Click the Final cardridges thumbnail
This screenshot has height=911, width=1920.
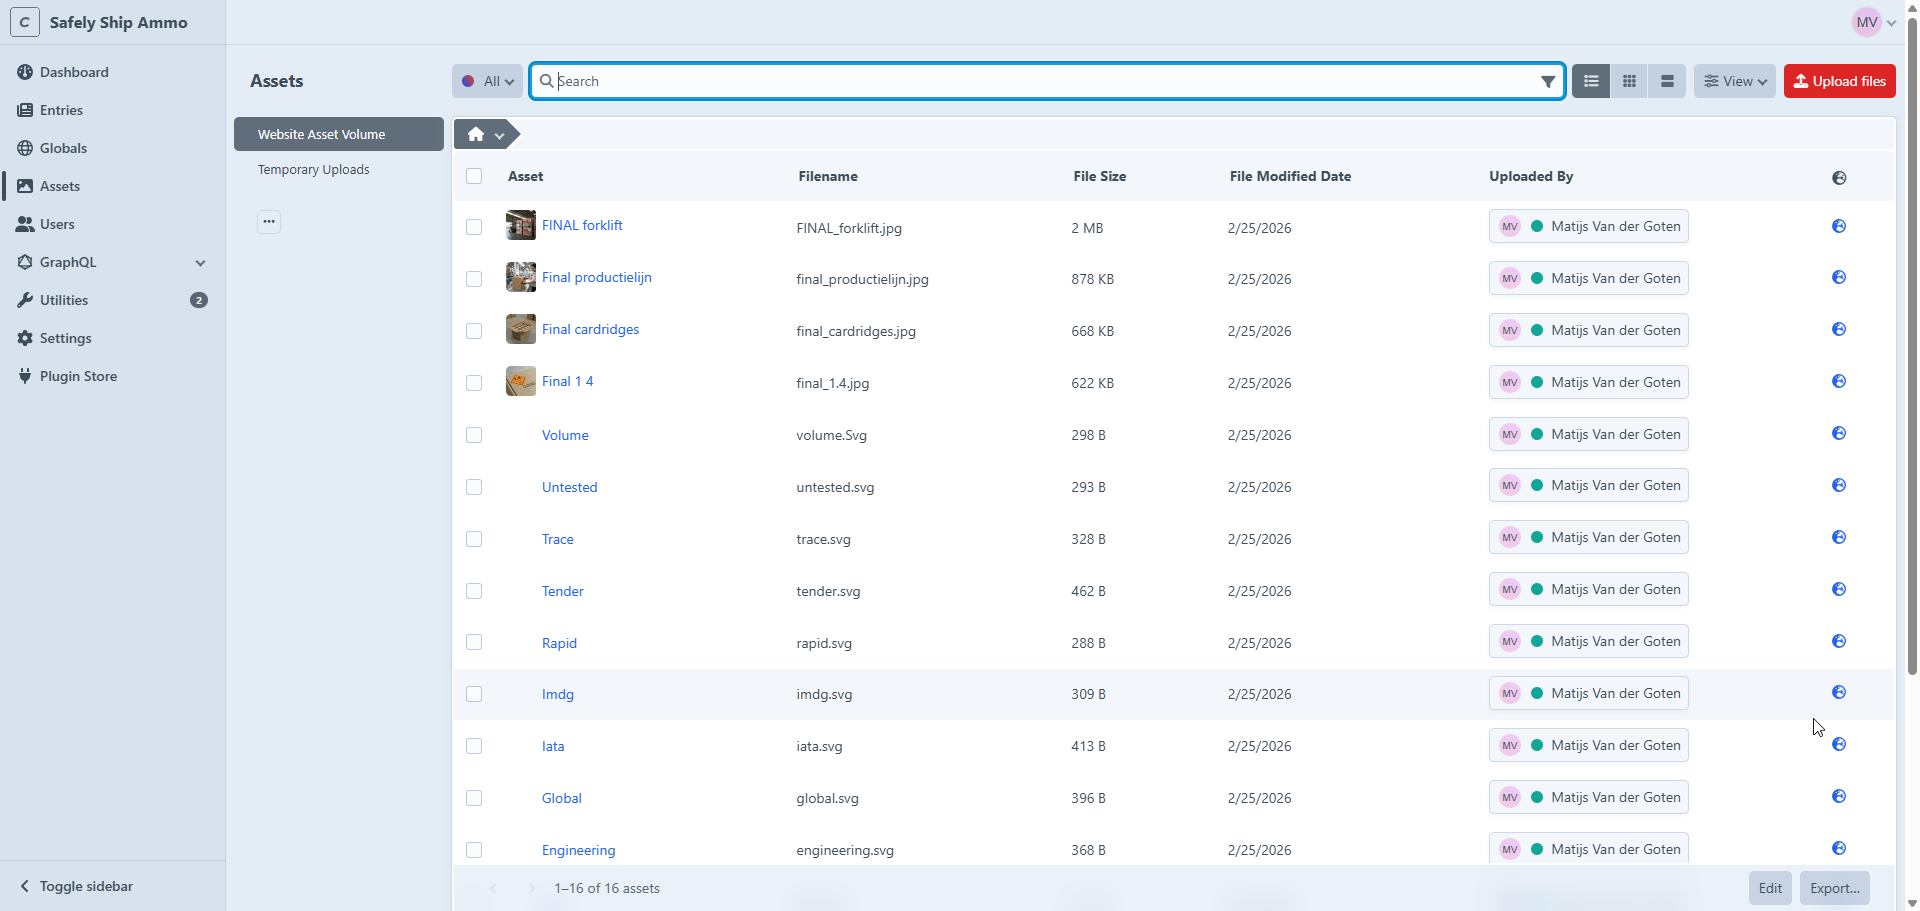tap(521, 329)
